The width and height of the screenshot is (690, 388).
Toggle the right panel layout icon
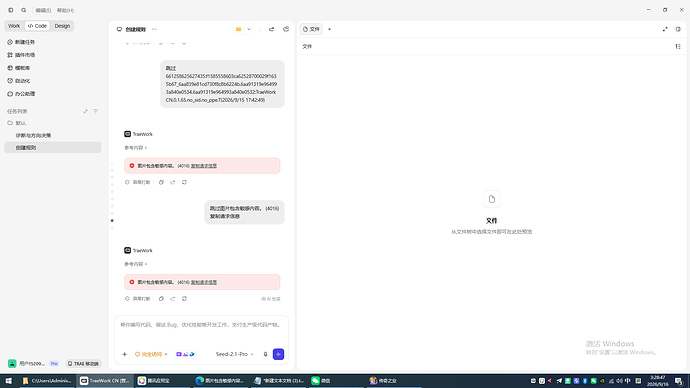click(x=678, y=29)
